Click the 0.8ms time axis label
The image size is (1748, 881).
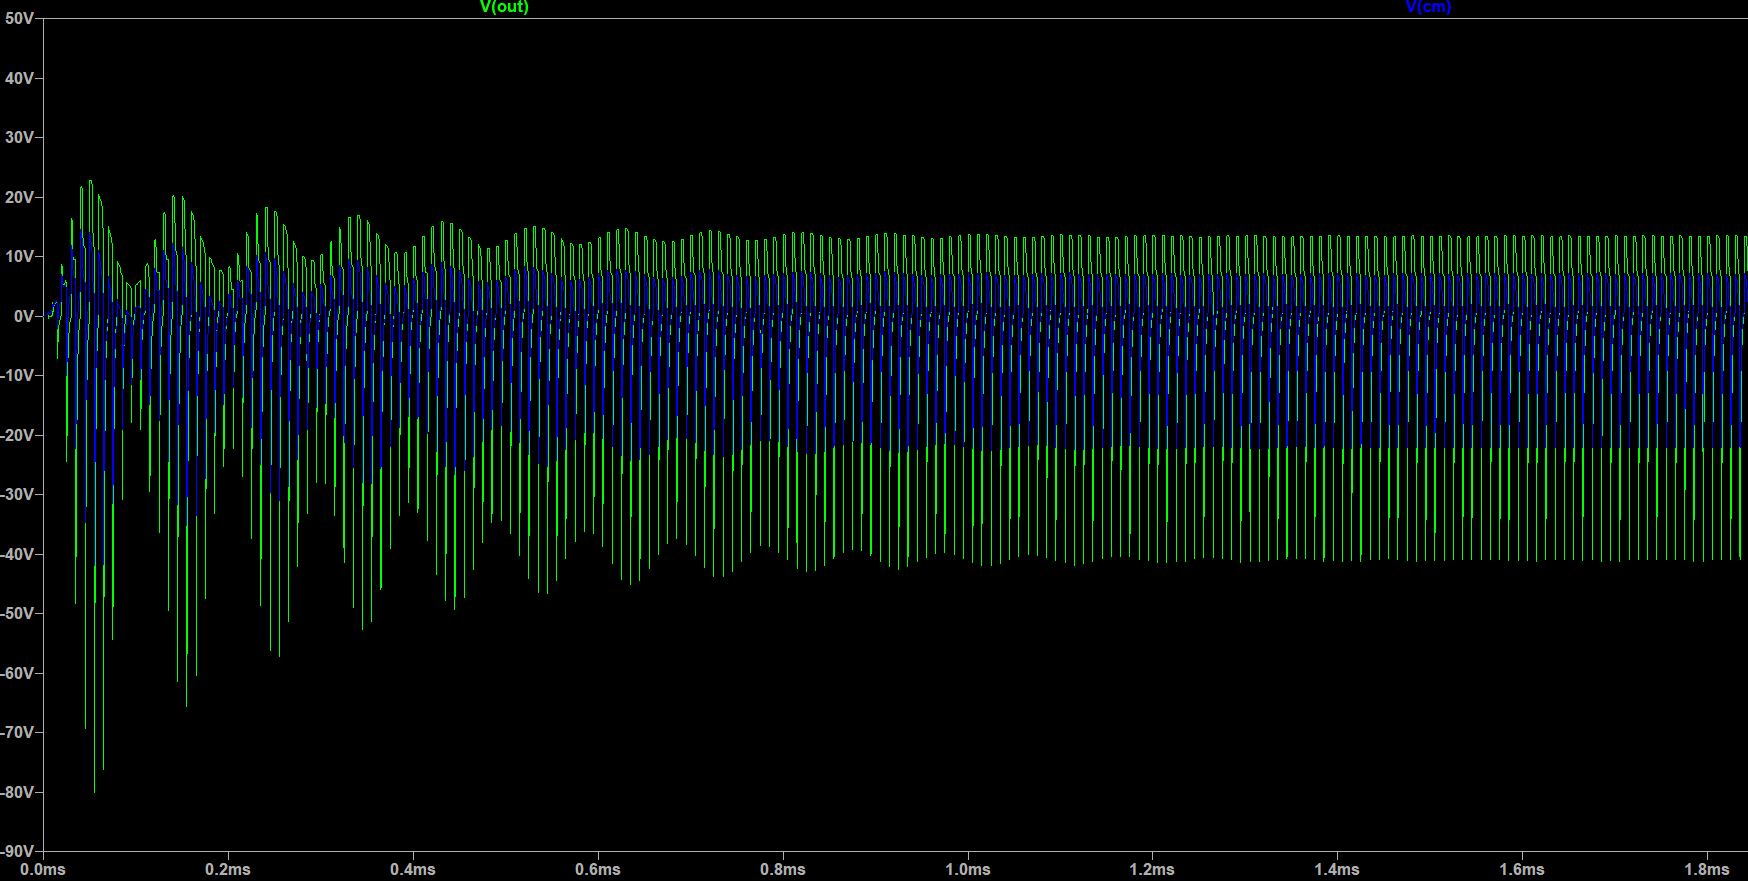783,870
